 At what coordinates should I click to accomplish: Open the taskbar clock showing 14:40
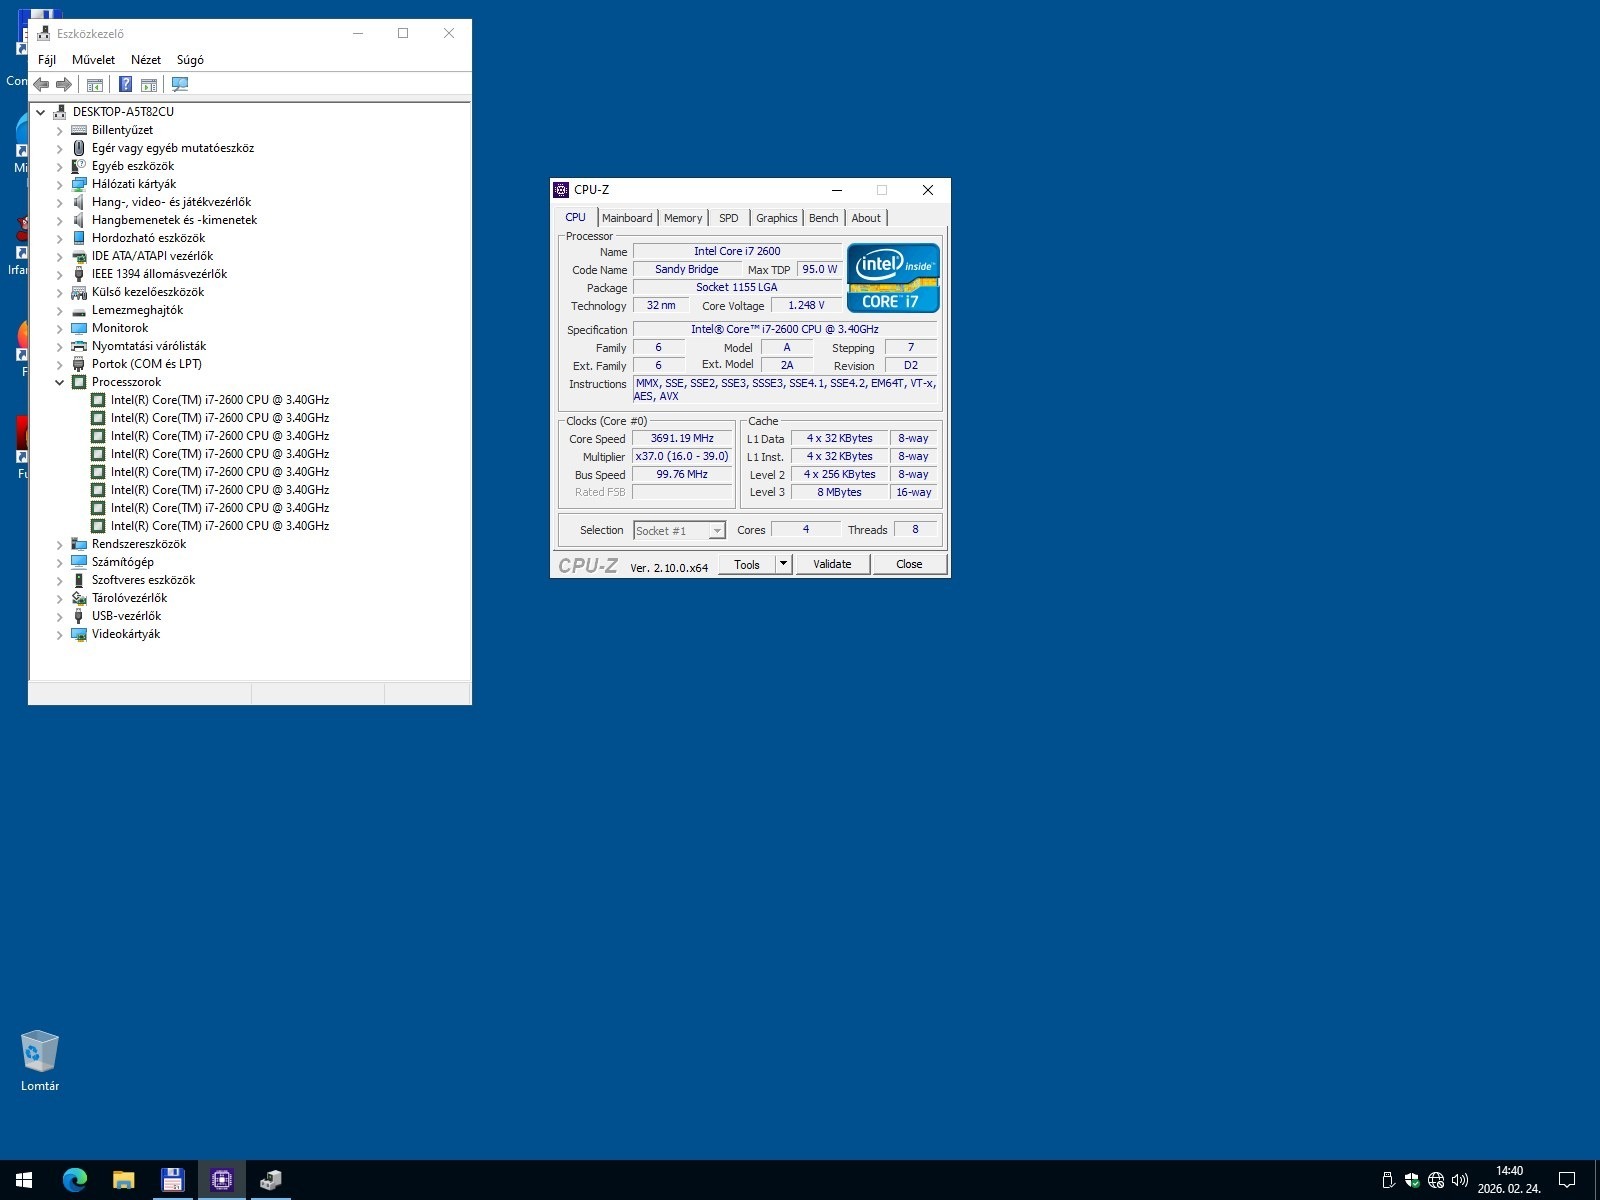1510,1180
